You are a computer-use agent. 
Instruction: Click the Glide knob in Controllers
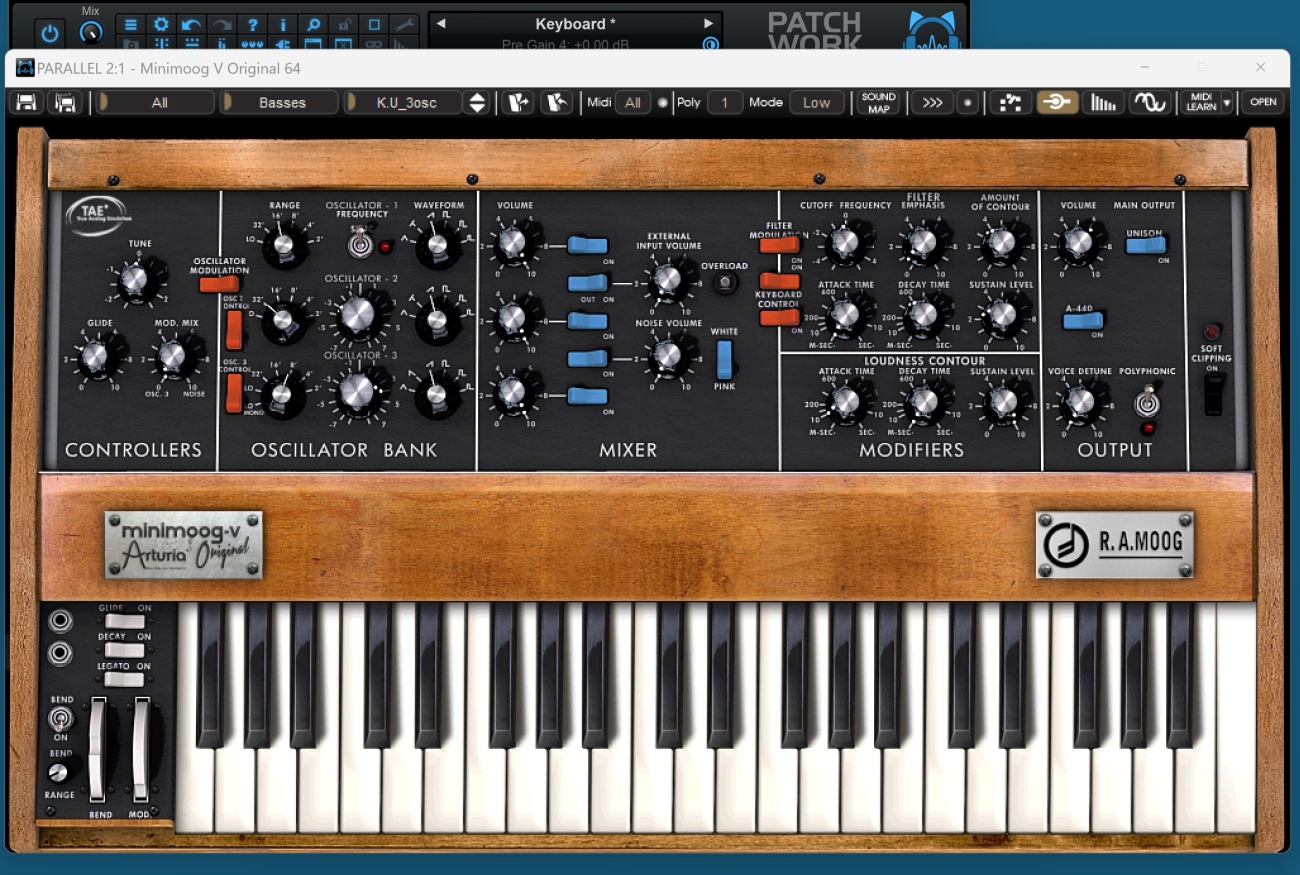[x=96, y=358]
